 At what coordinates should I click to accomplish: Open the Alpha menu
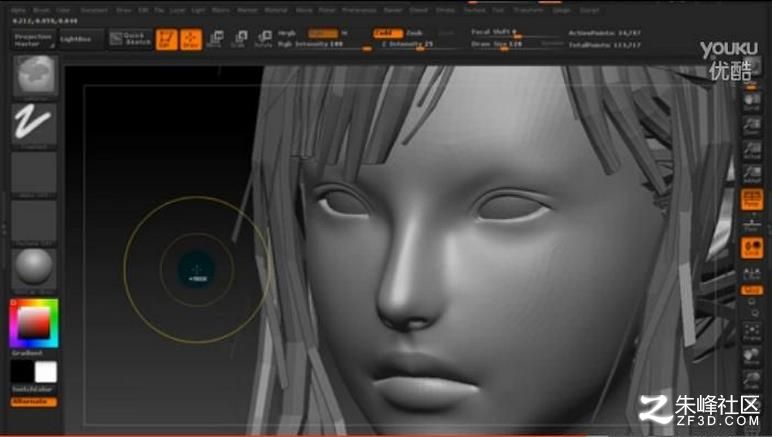click(19, 10)
